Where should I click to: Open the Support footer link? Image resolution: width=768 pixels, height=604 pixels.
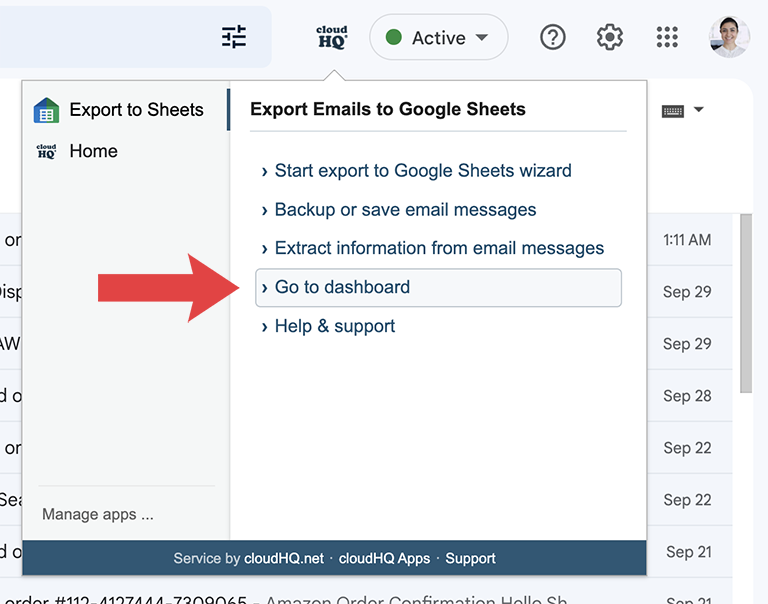[x=470, y=558]
